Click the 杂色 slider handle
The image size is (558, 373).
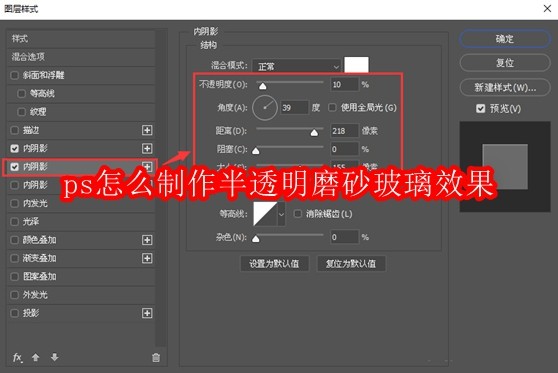256,239
